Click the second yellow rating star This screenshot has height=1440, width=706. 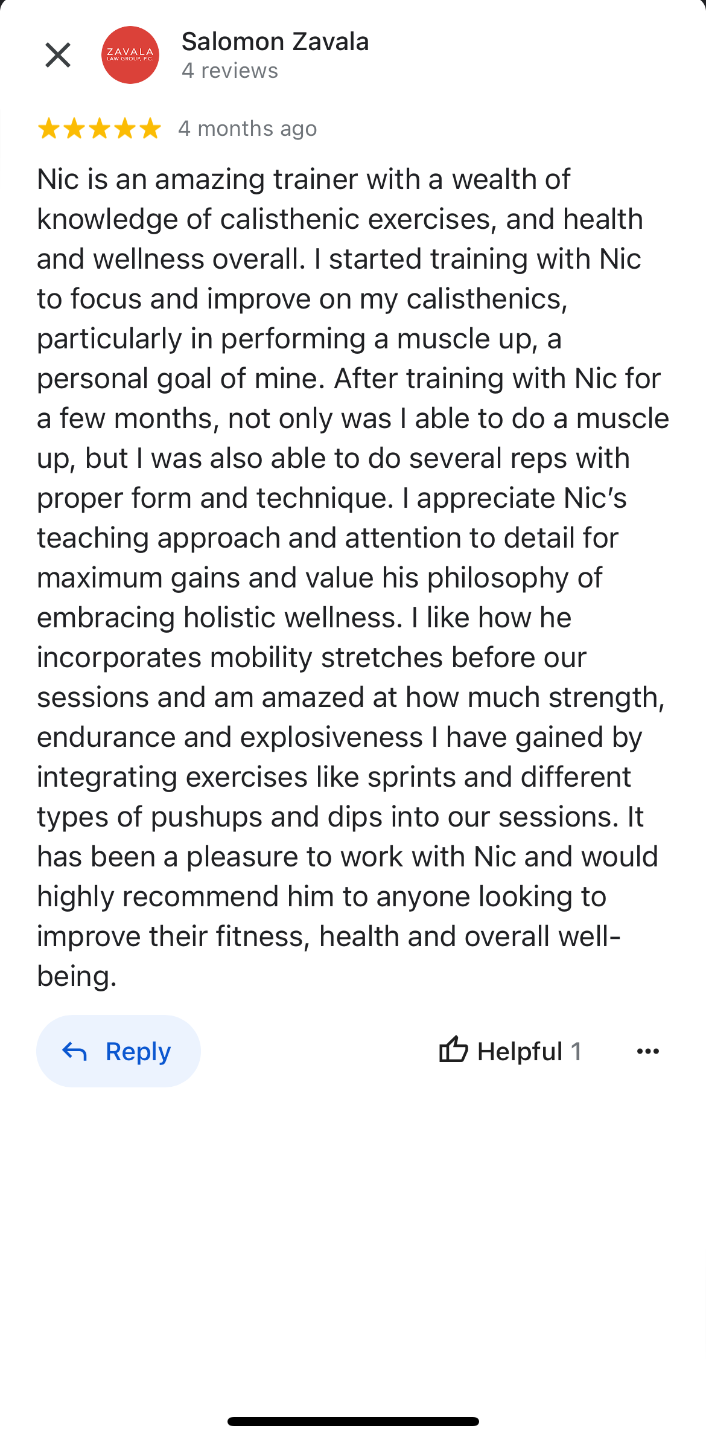click(74, 129)
